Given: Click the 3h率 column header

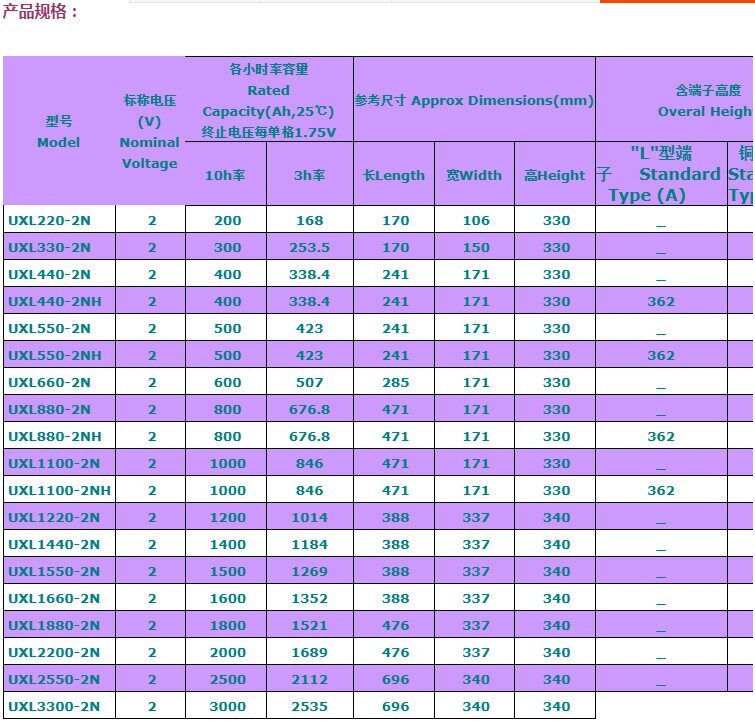Looking at the screenshot, I should (310, 175).
